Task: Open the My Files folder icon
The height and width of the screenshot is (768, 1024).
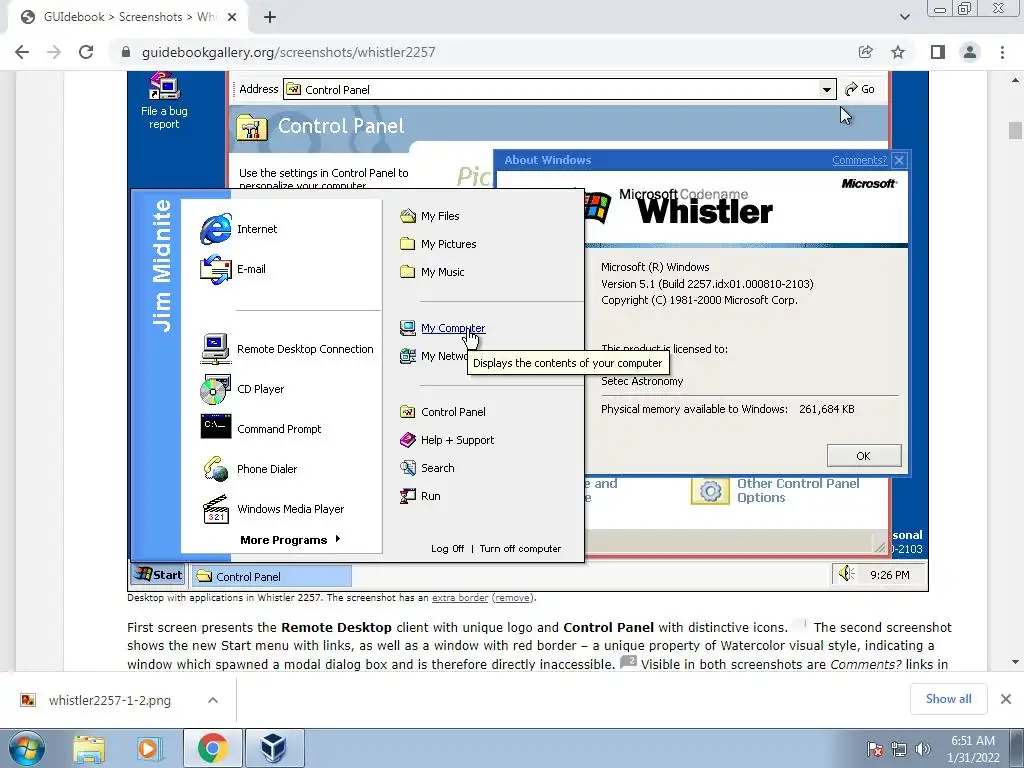Action: (408, 216)
